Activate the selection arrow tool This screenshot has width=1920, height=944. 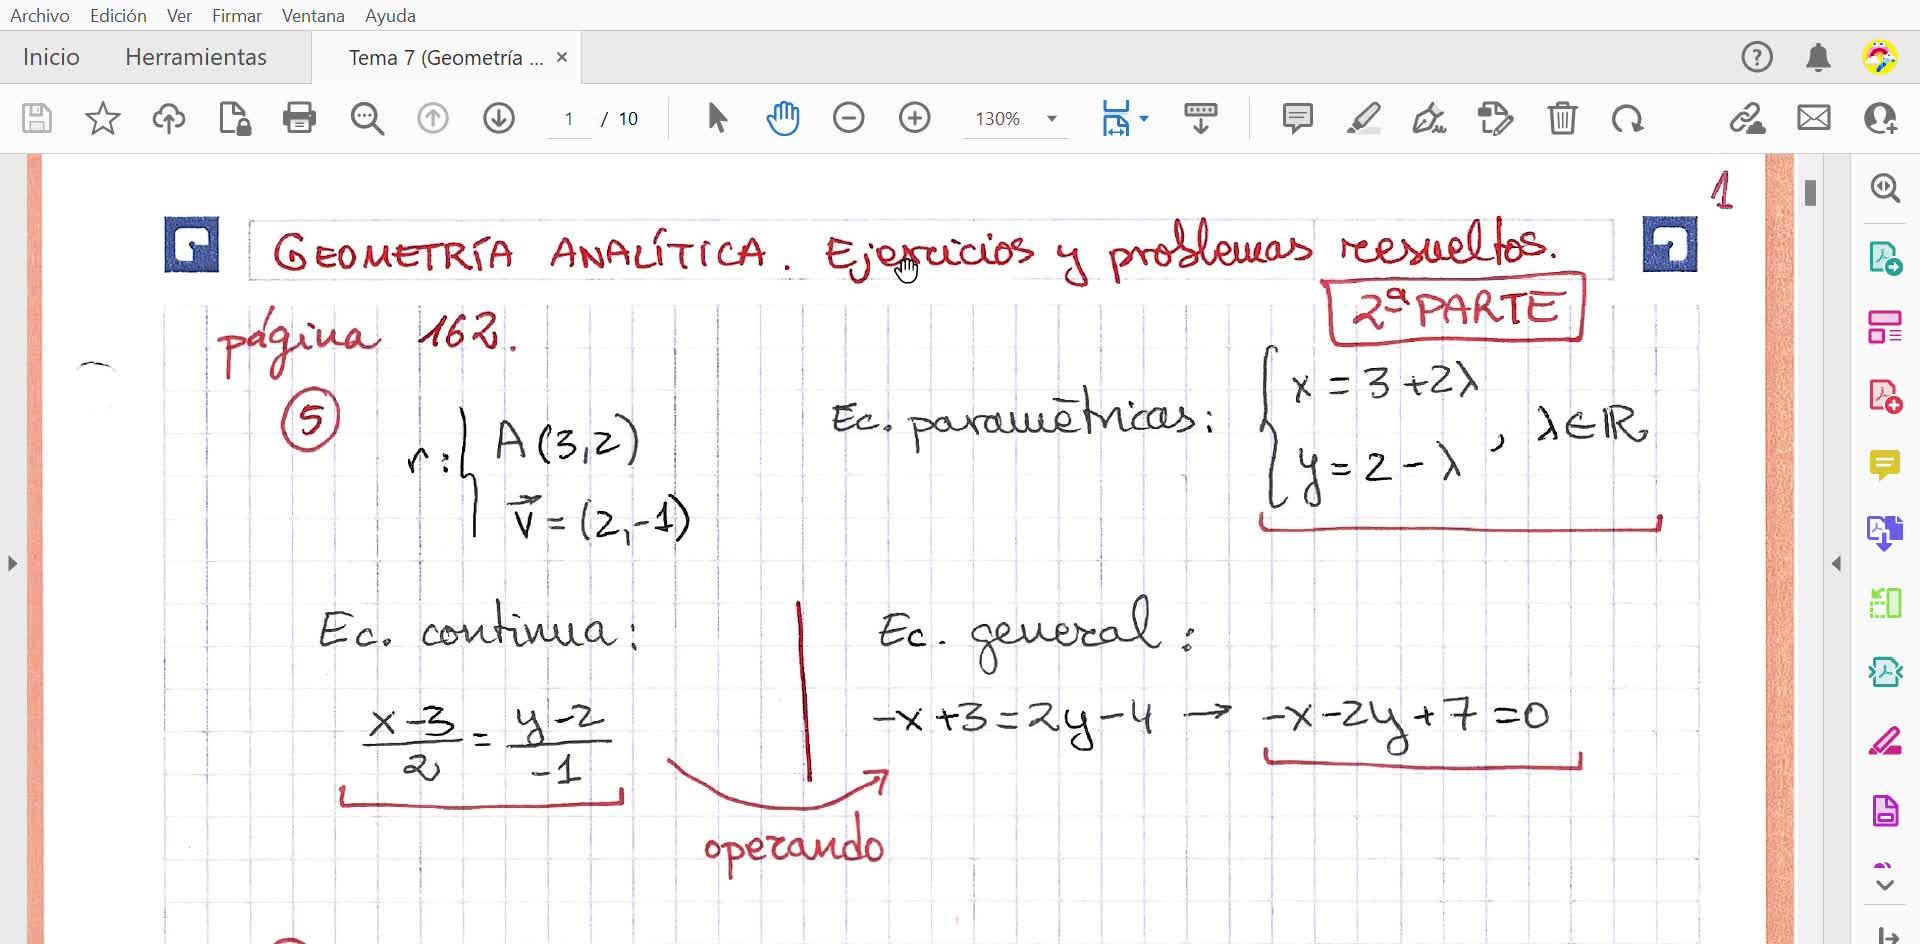(717, 118)
